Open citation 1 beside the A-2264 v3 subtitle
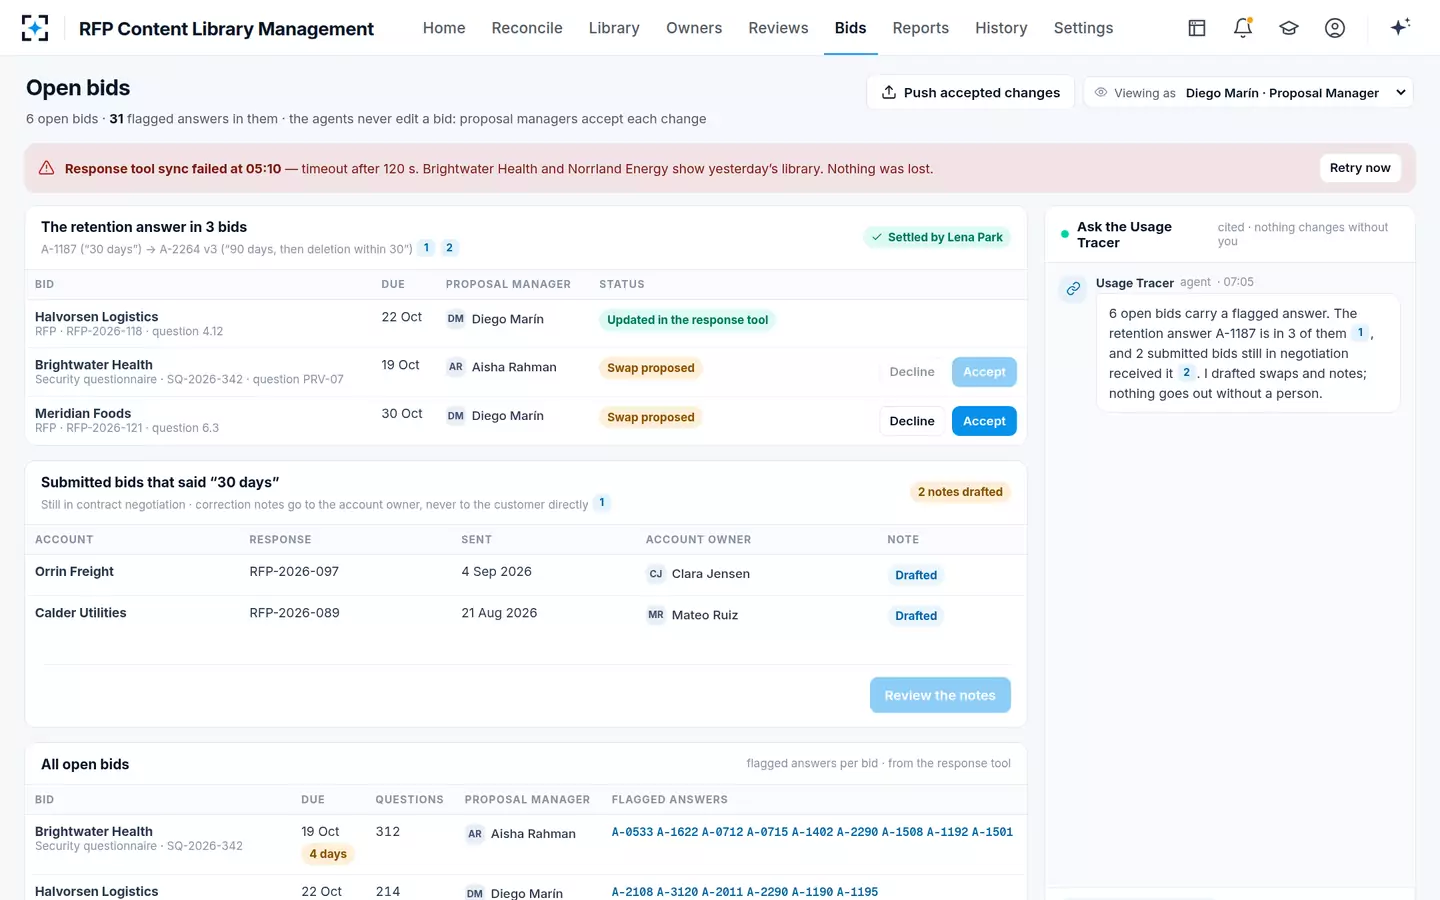Image resolution: width=1440 pixels, height=900 pixels. tap(426, 248)
